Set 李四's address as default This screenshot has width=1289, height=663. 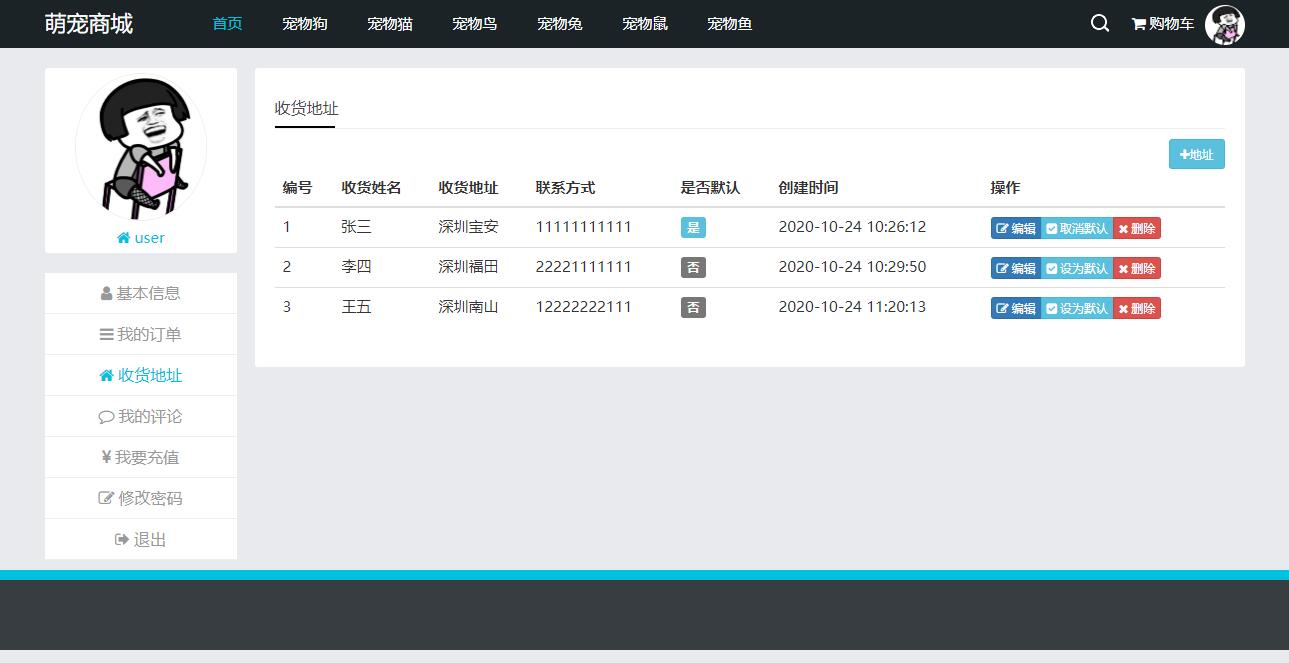coord(1076,268)
